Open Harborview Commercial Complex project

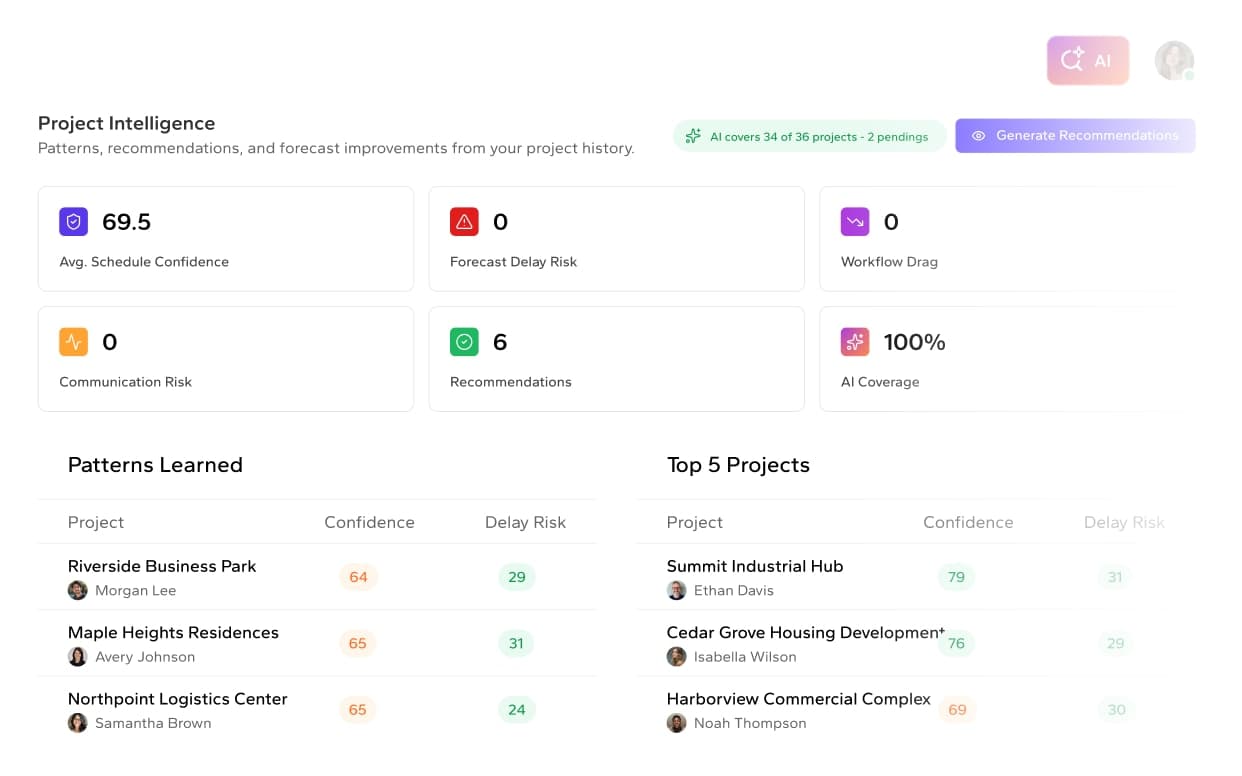(x=798, y=698)
